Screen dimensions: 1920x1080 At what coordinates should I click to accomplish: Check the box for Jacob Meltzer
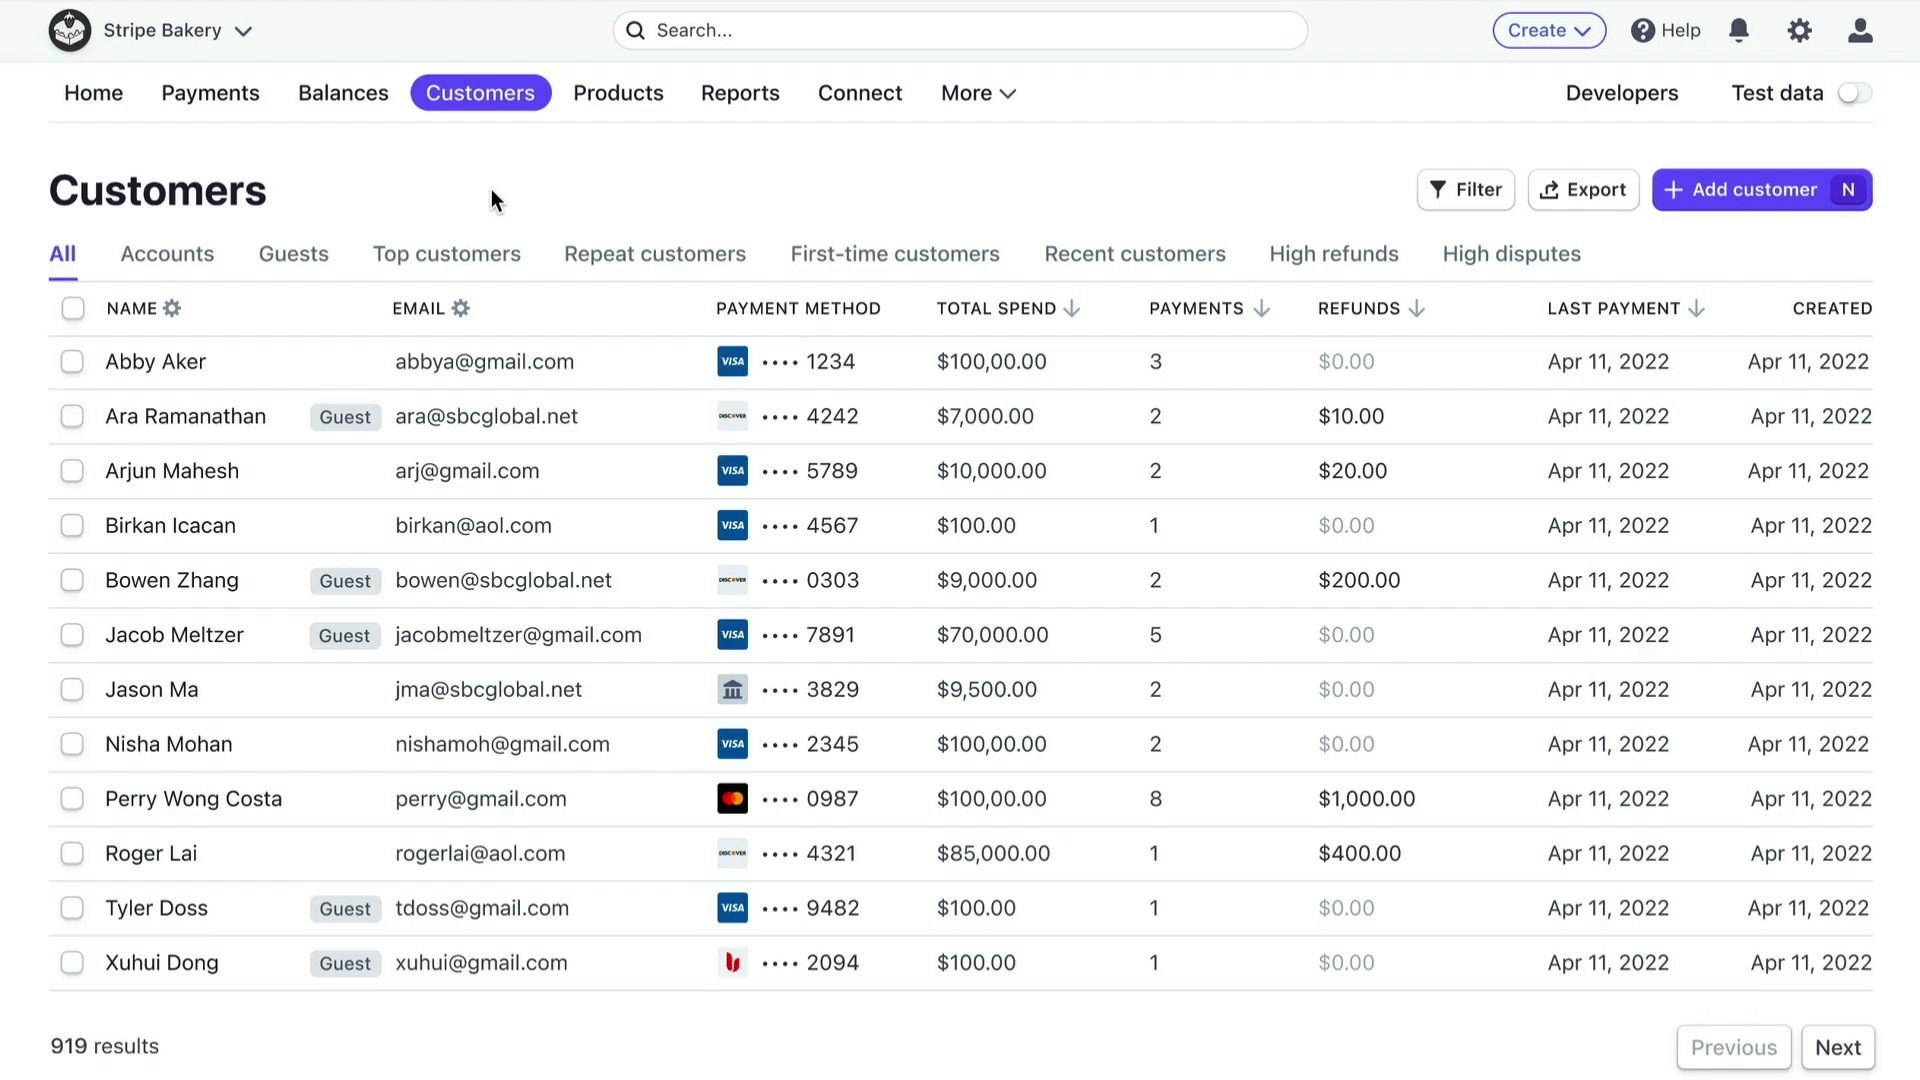coord(72,635)
